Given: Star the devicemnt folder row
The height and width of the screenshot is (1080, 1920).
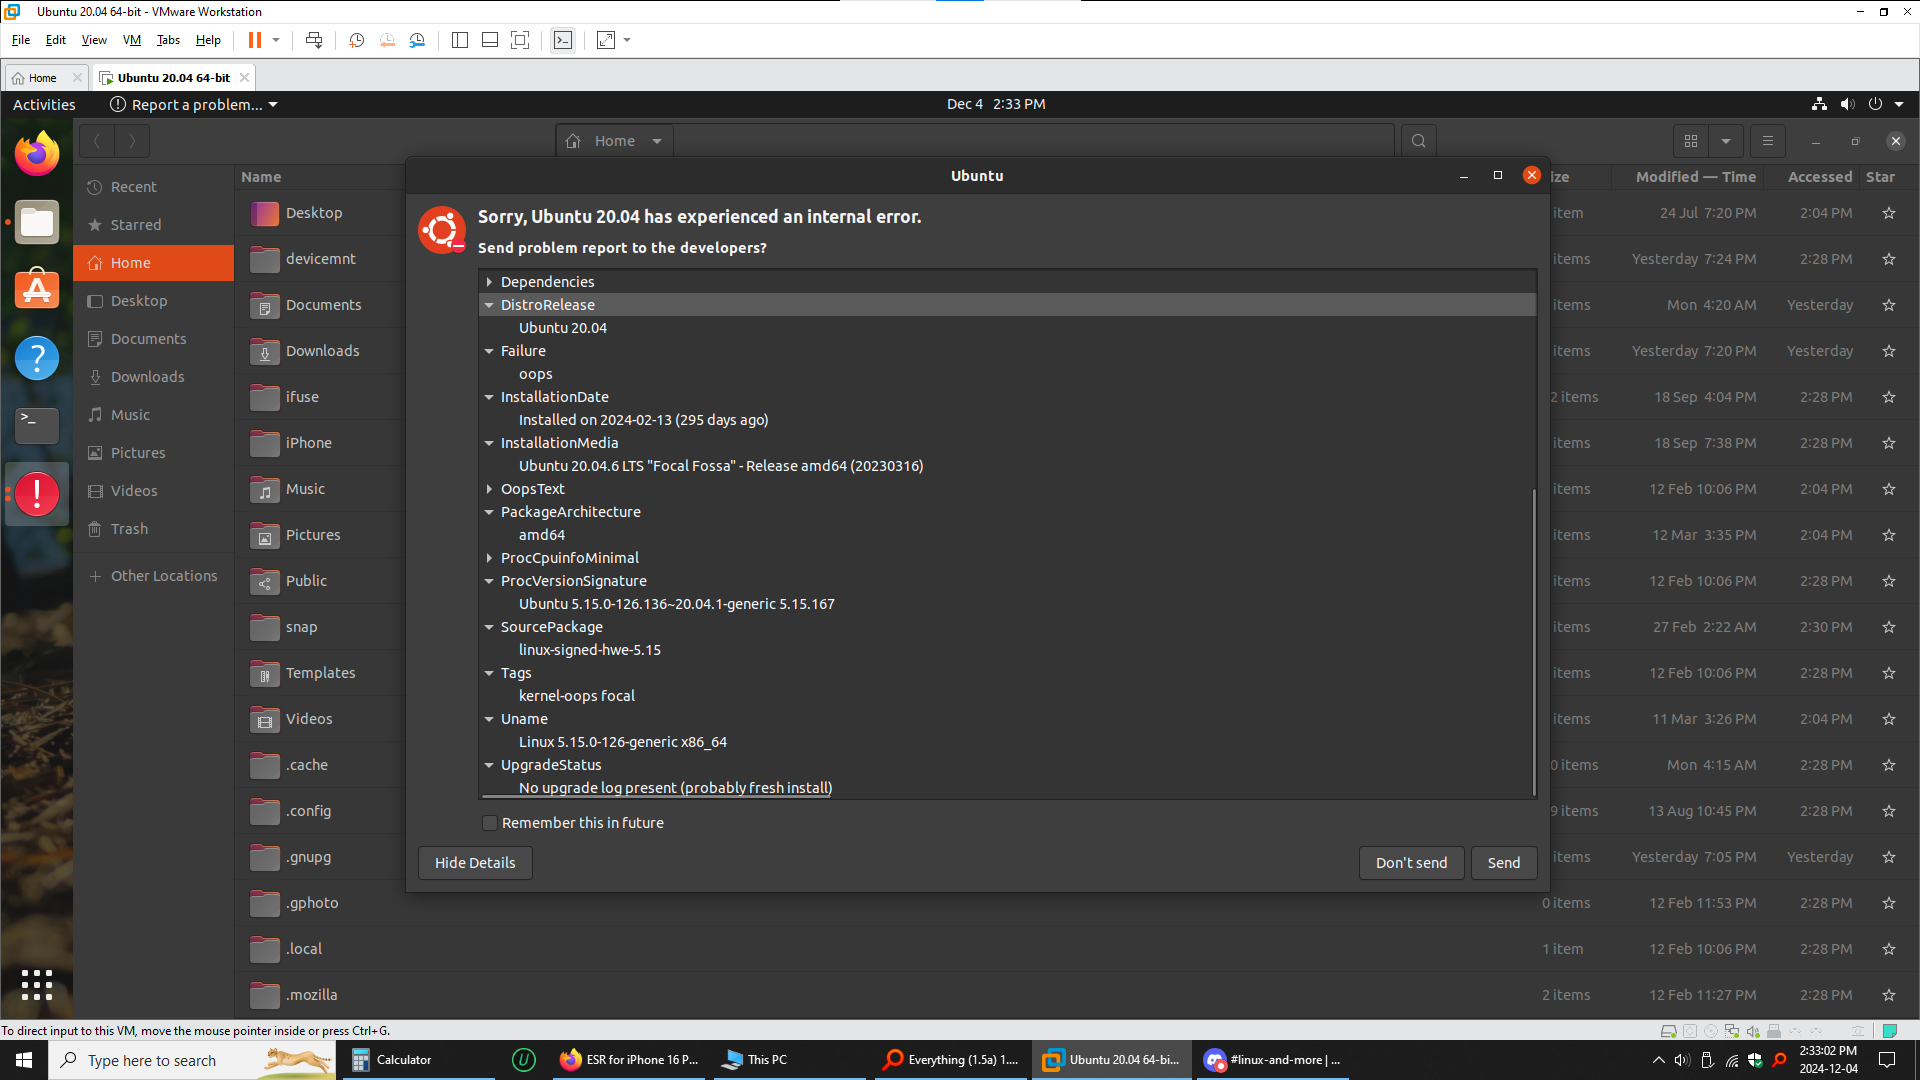Looking at the screenshot, I should point(1889,259).
